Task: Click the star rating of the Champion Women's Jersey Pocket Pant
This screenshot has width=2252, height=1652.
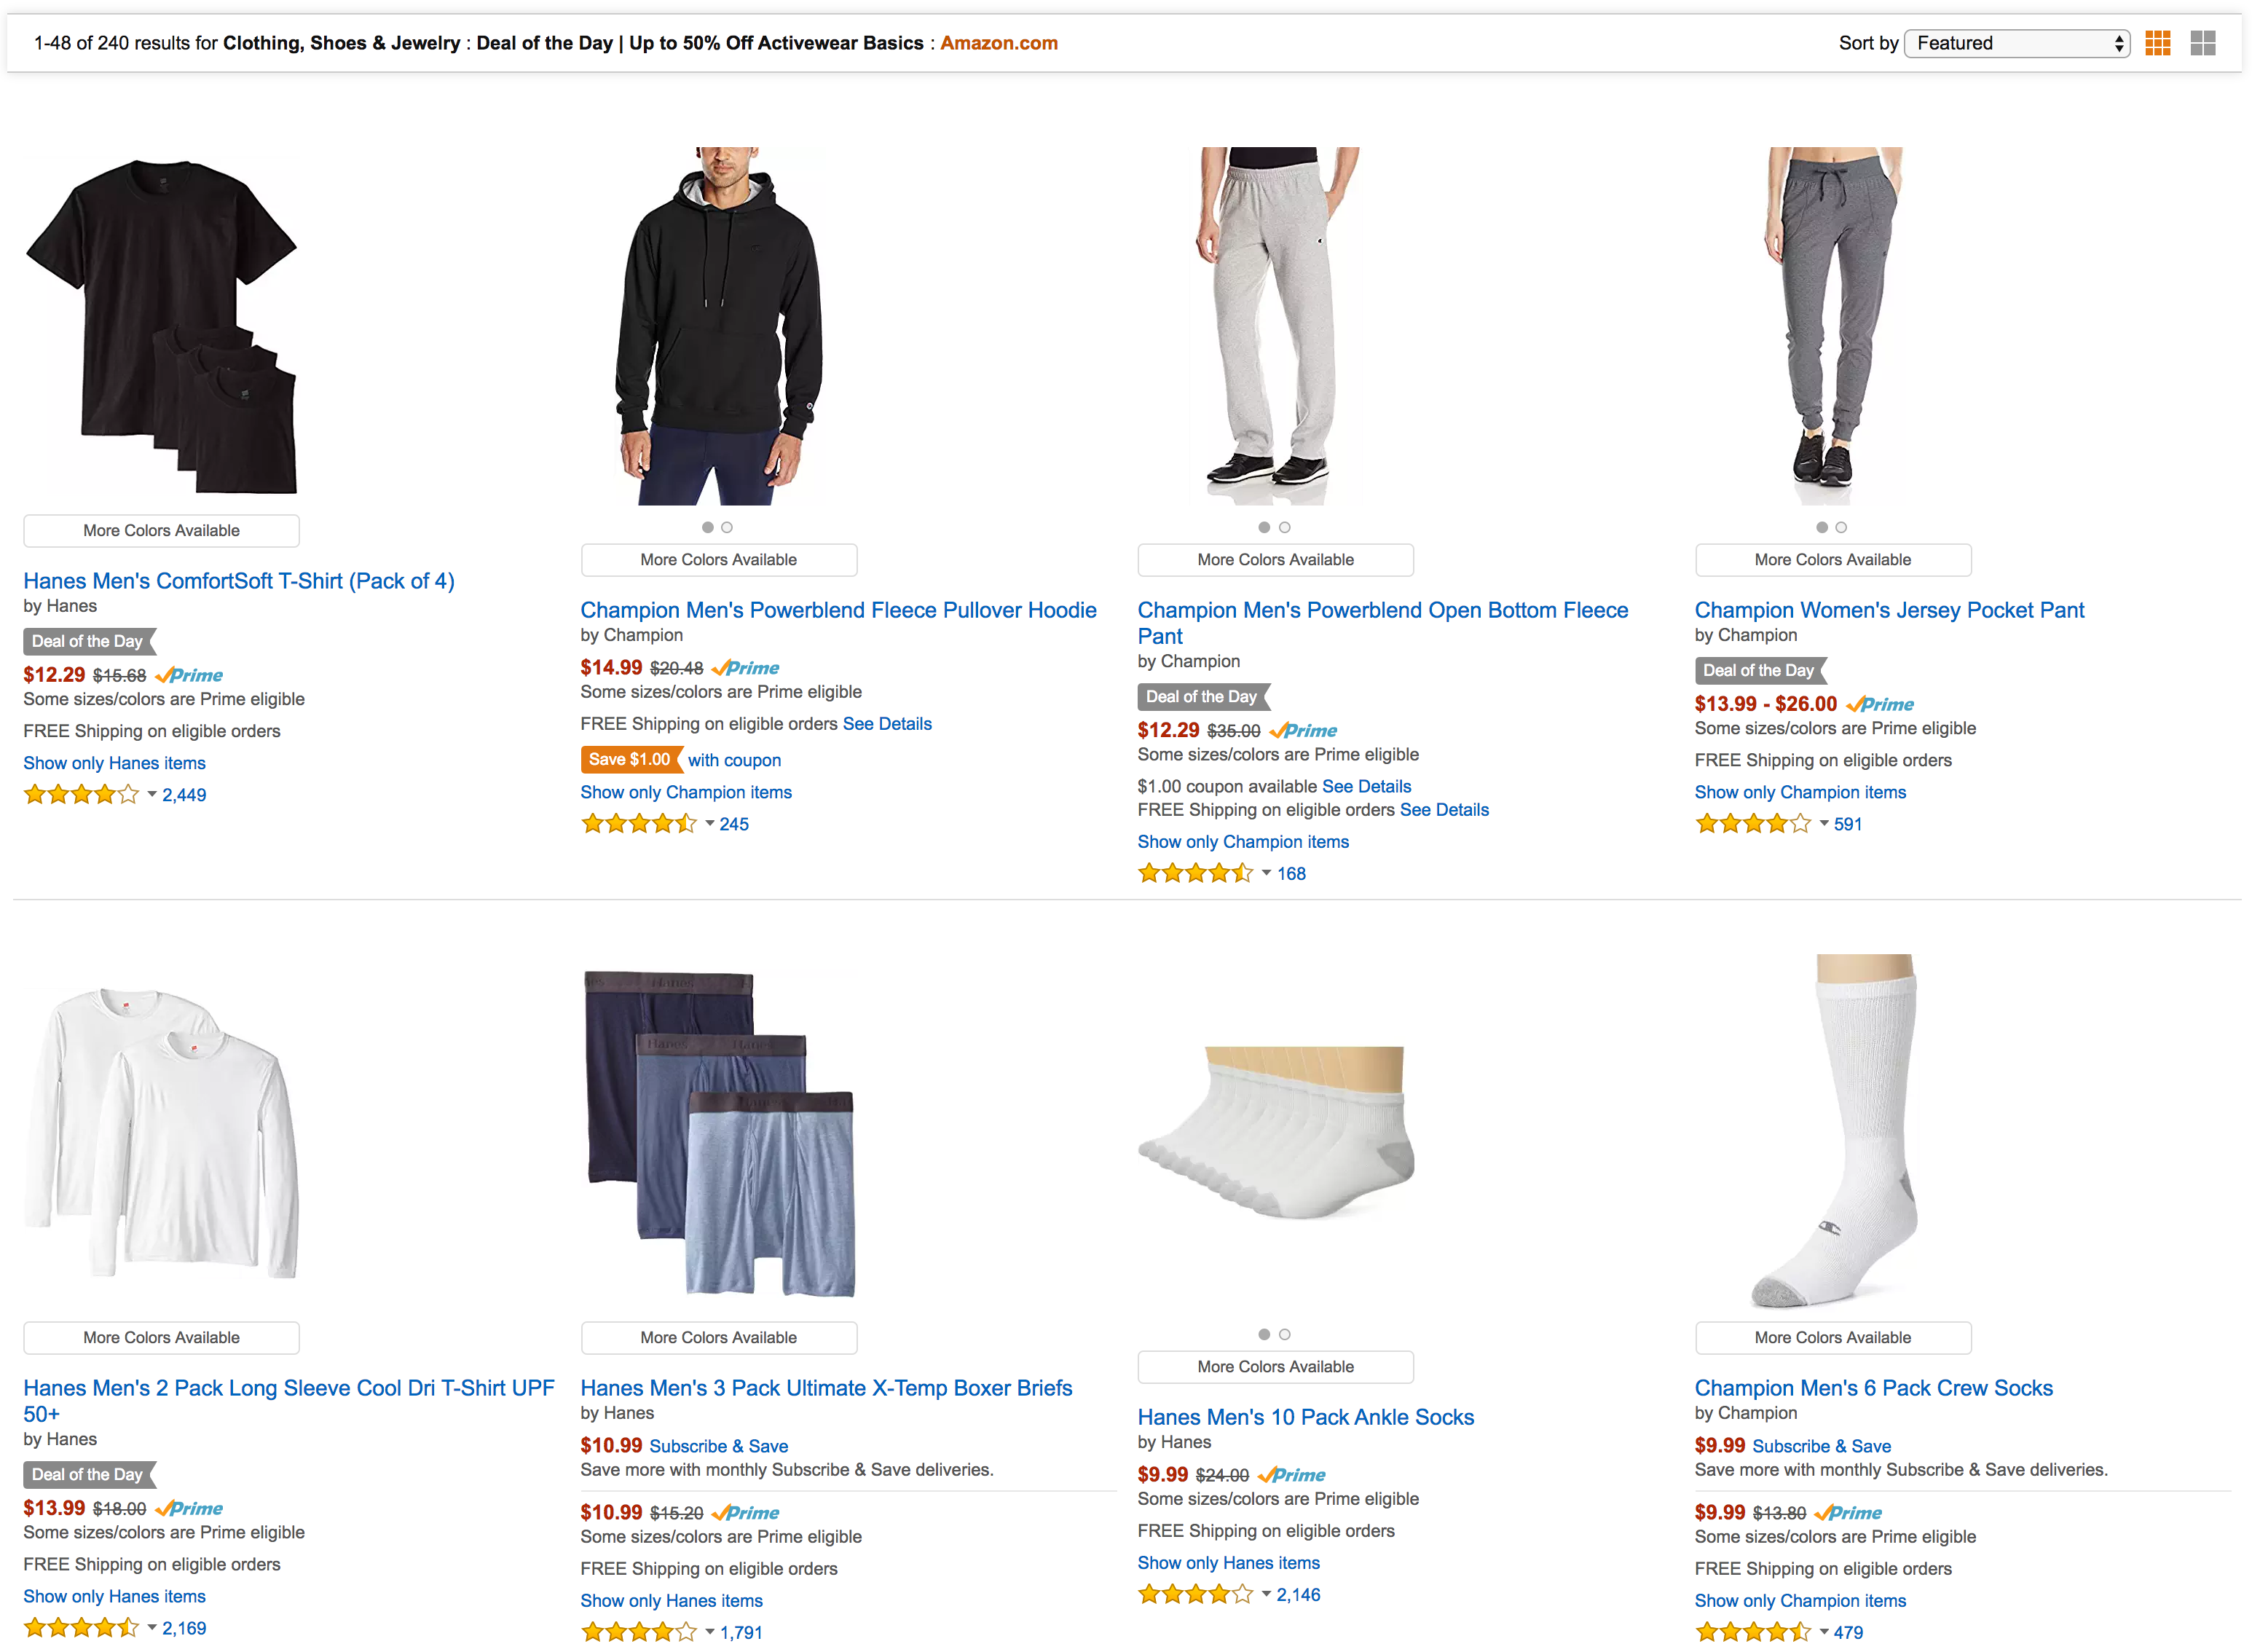Action: [1752, 824]
